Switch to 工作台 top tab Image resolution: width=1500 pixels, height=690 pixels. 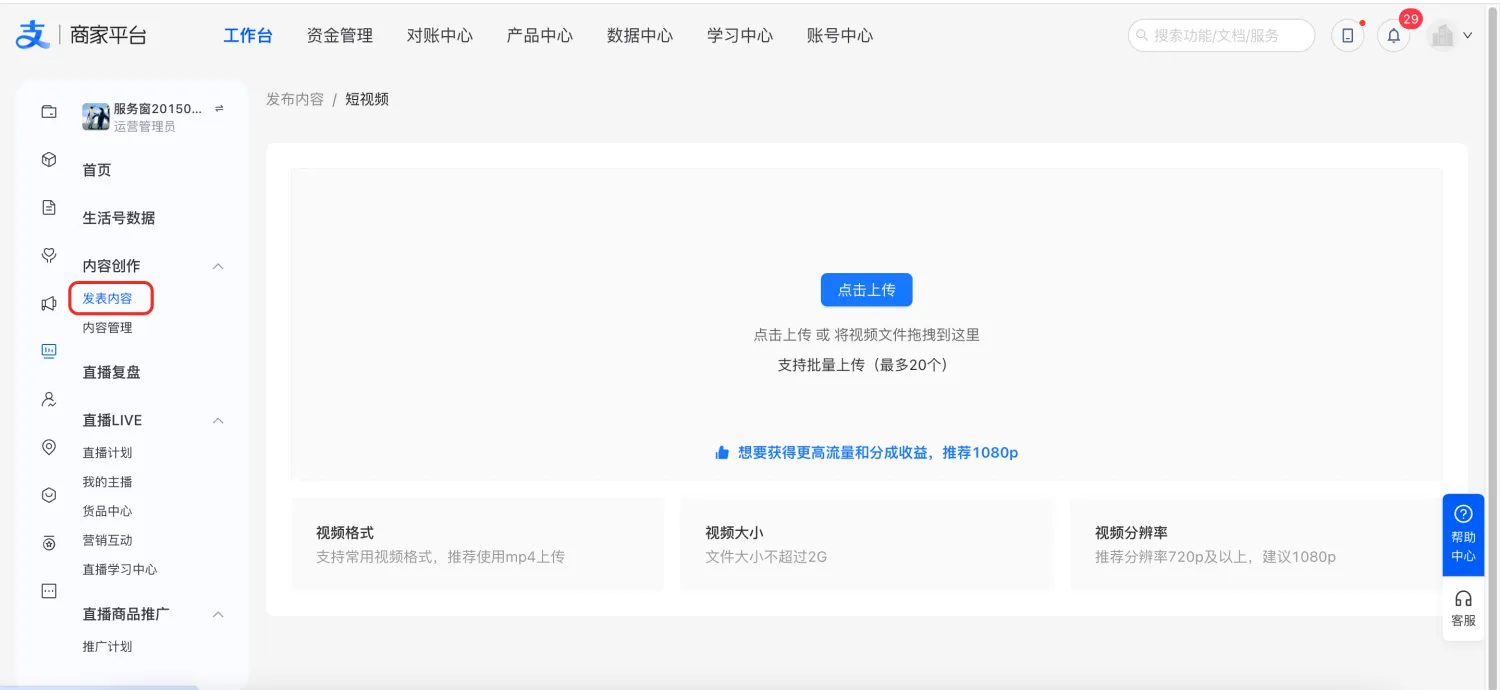(x=248, y=36)
